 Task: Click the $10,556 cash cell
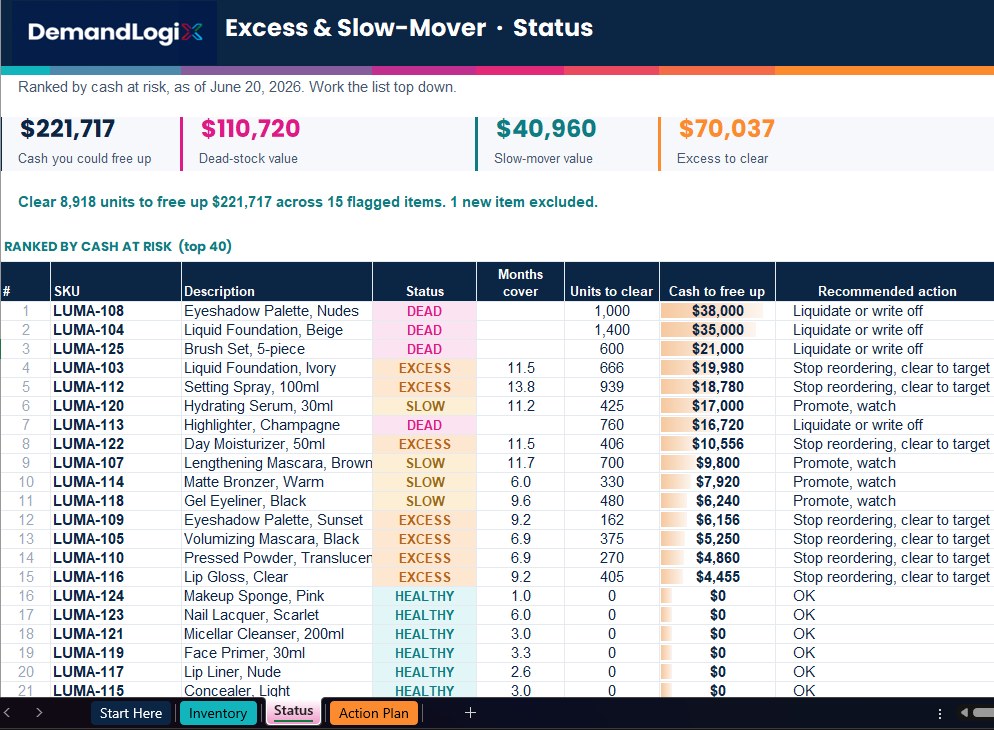coord(717,444)
